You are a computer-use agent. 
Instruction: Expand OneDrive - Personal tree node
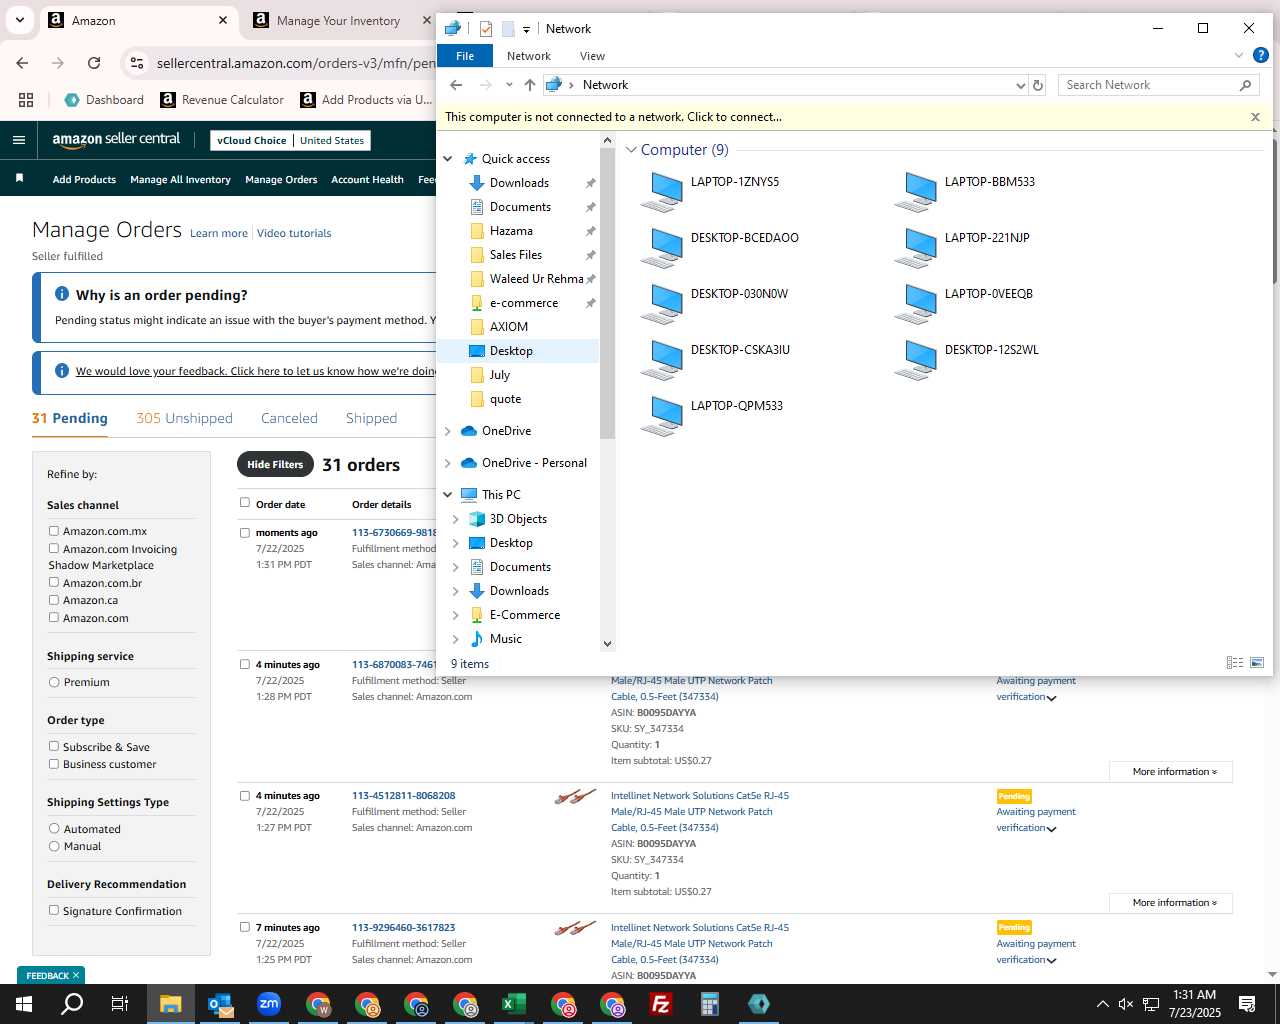448,463
